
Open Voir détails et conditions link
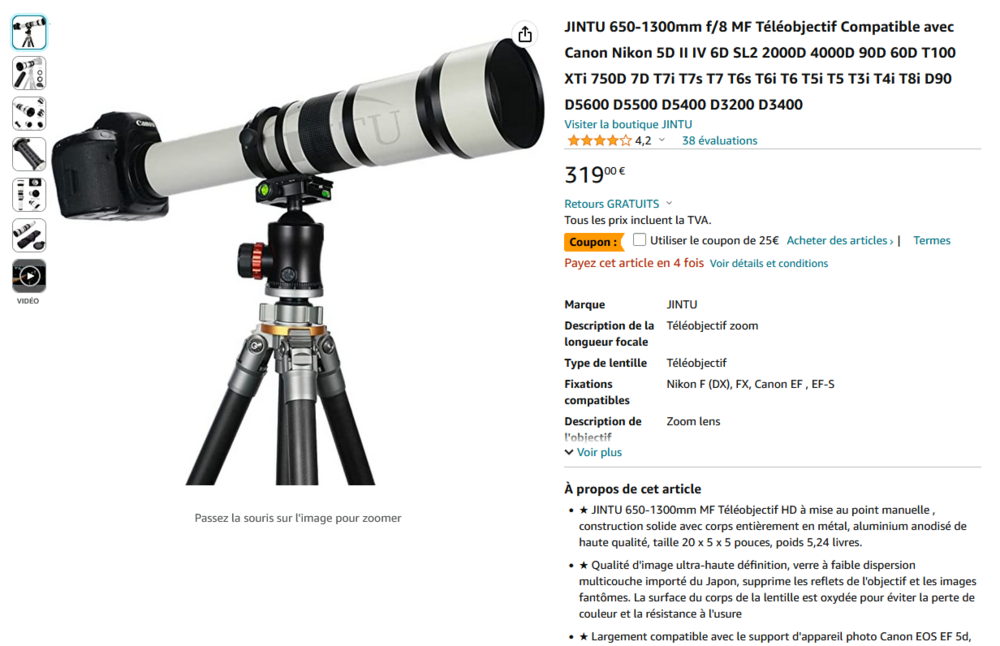point(768,263)
